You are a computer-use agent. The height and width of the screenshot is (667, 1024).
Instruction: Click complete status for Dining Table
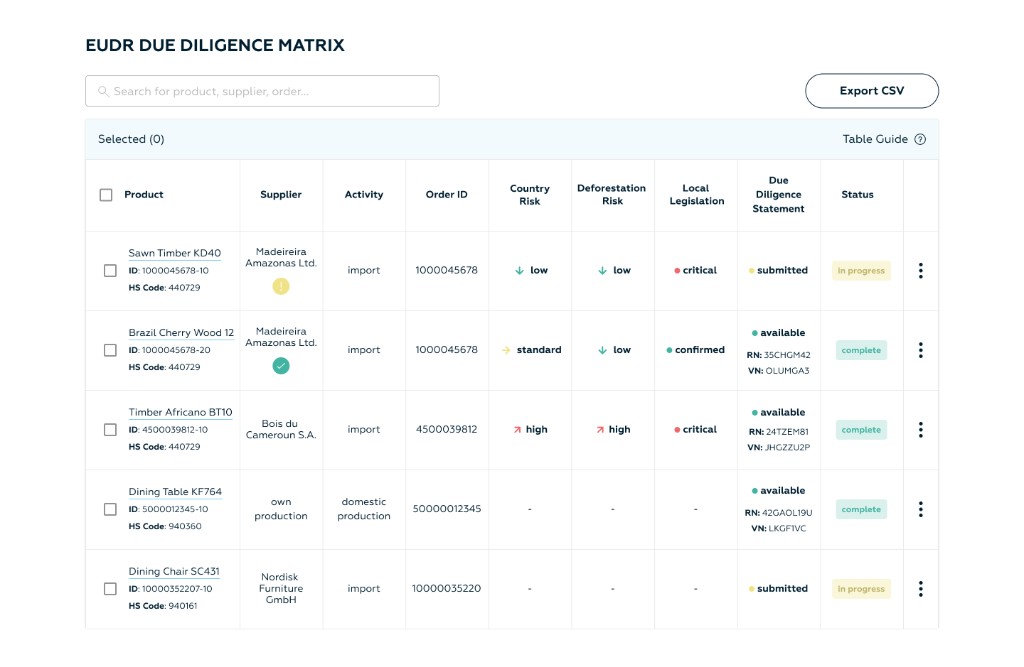pos(861,509)
